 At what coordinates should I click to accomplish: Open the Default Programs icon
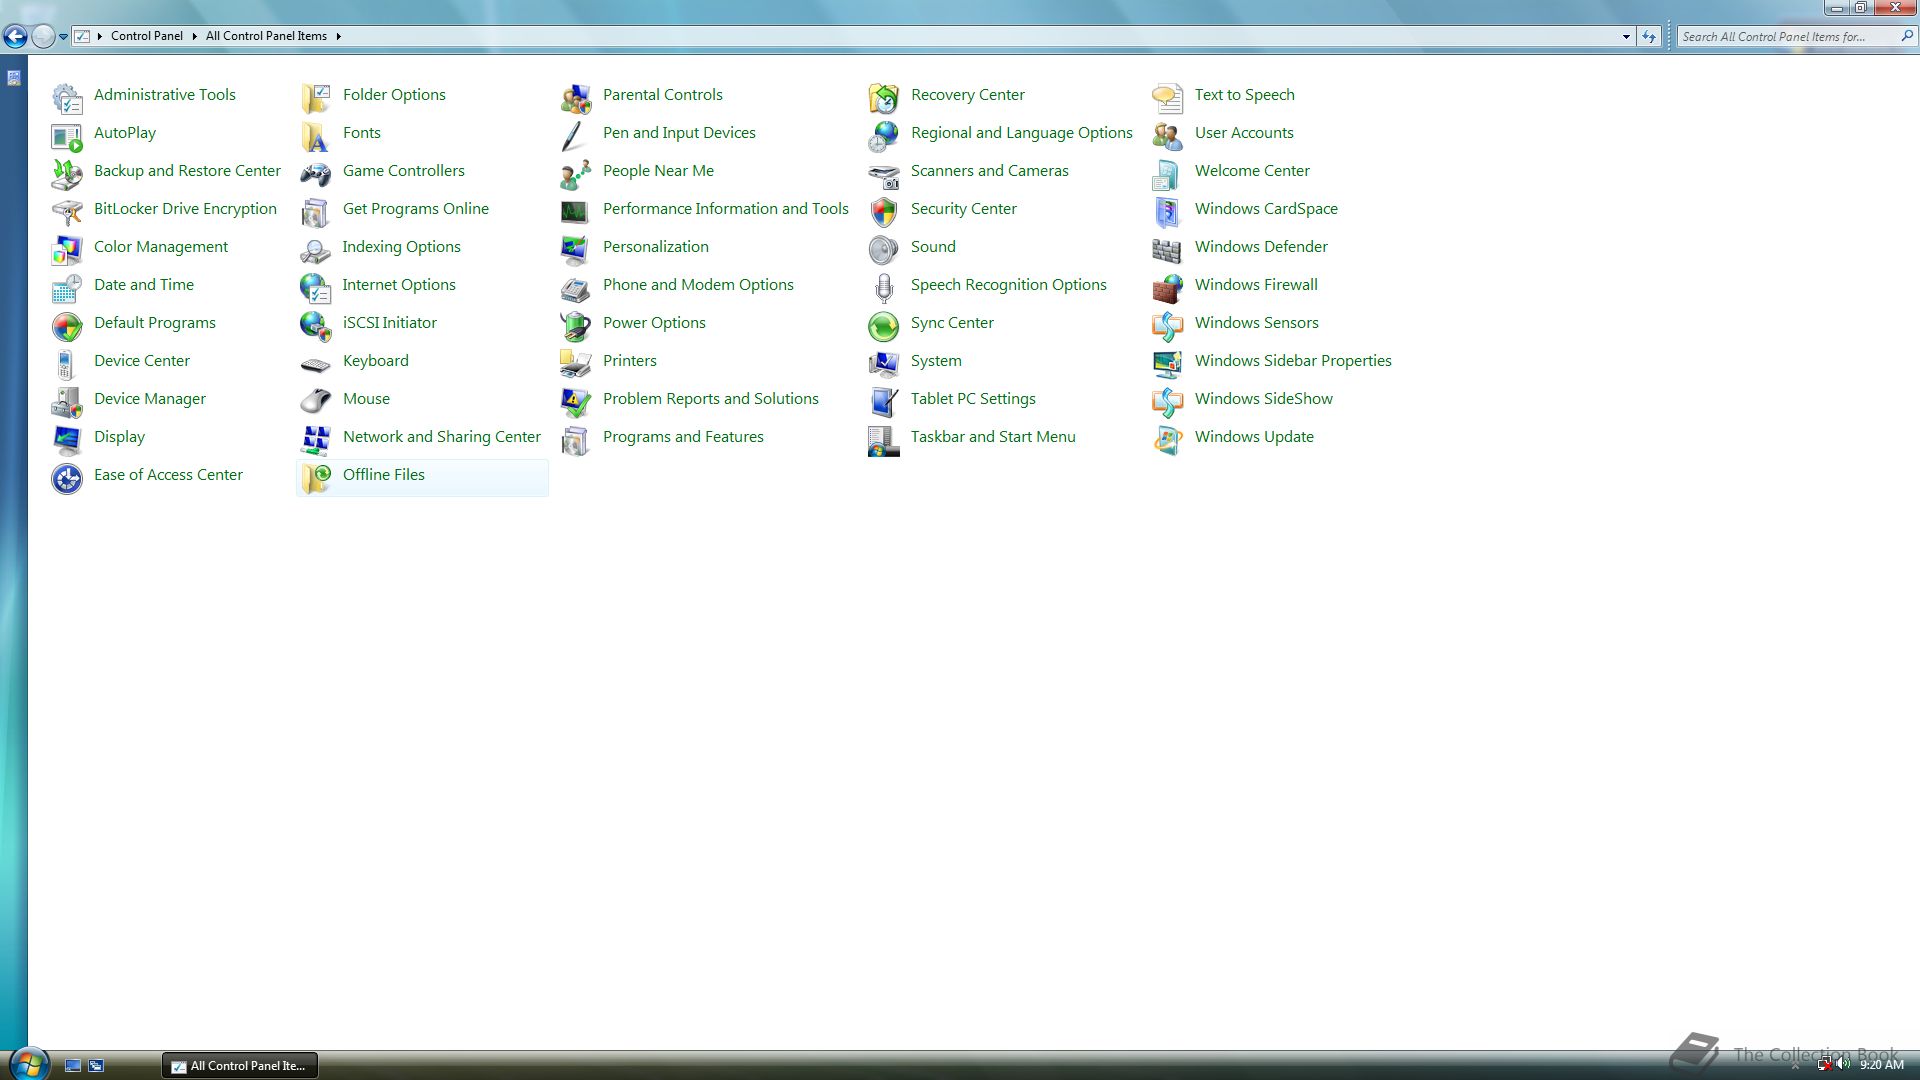click(67, 325)
